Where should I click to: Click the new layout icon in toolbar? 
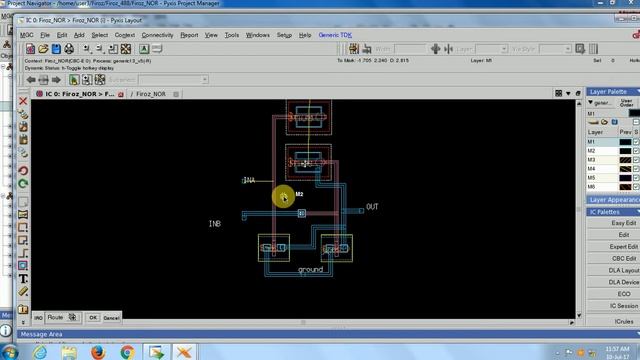point(30,49)
